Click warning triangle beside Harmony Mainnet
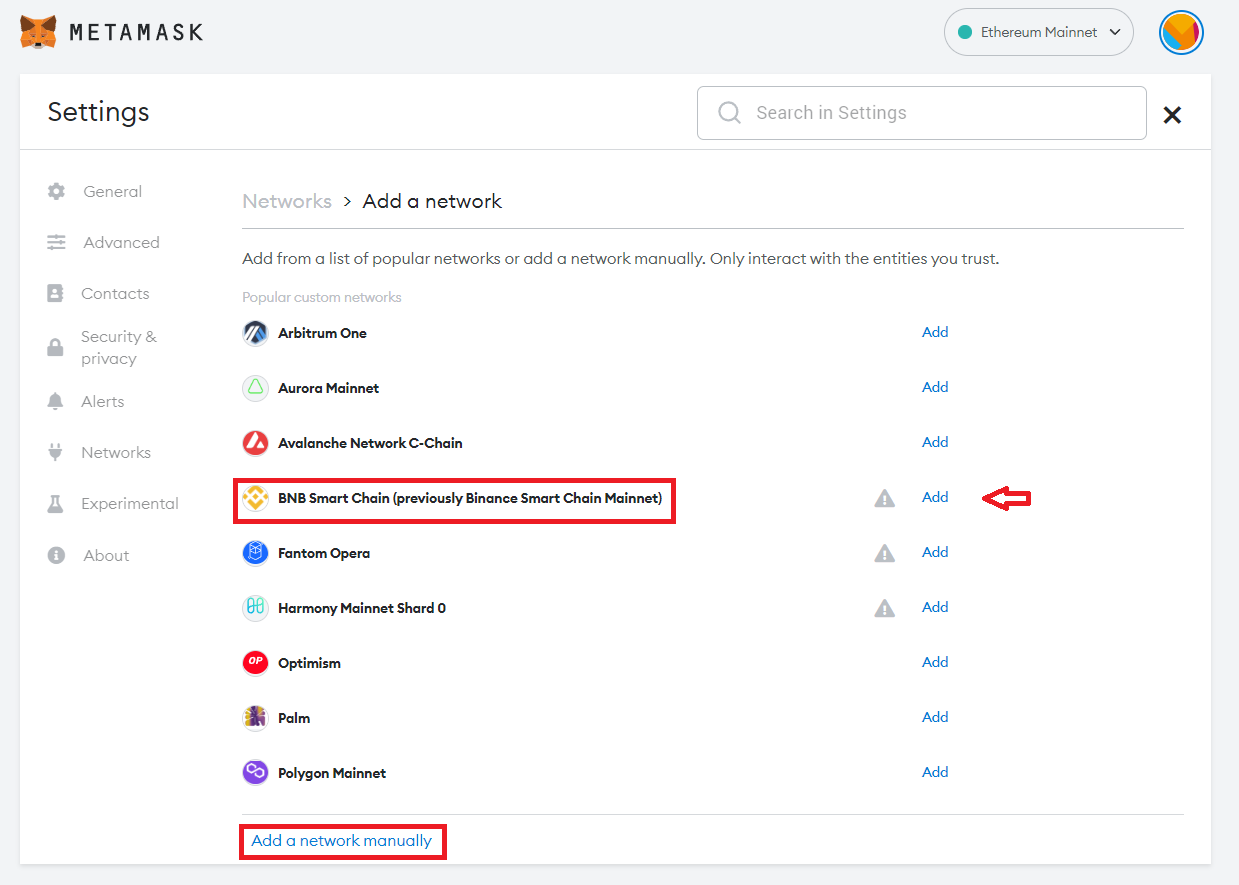This screenshot has height=885, width=1239. coord(885,608)
